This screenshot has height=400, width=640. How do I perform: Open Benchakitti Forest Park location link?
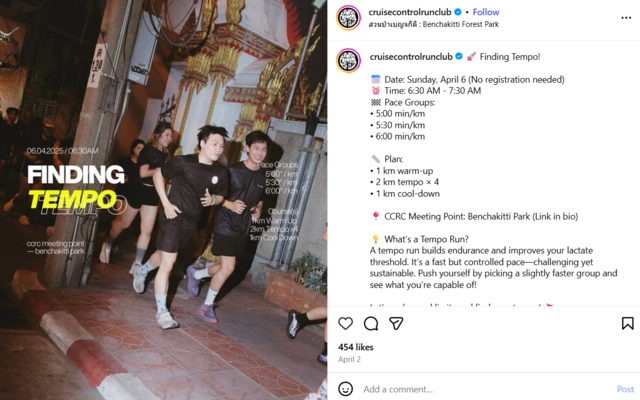(x=433, y=24)
